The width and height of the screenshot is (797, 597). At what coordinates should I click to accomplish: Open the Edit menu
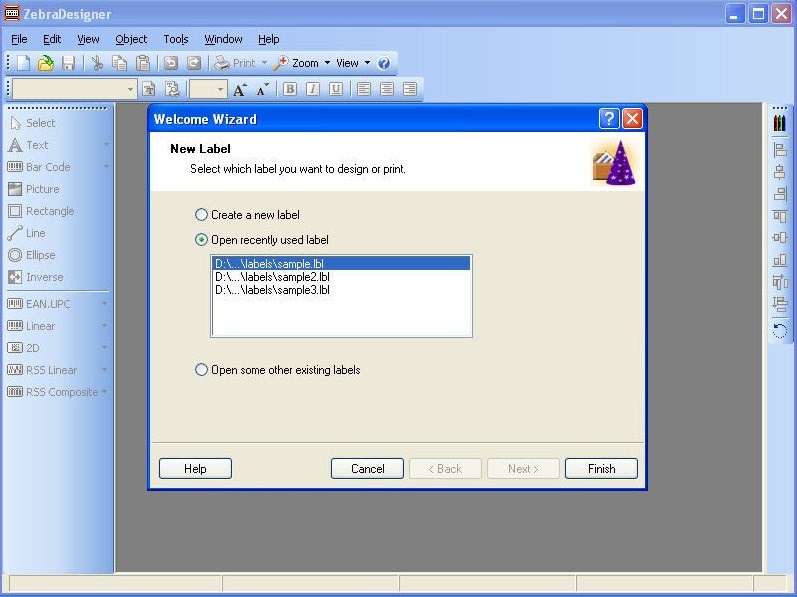pos(52,39)
